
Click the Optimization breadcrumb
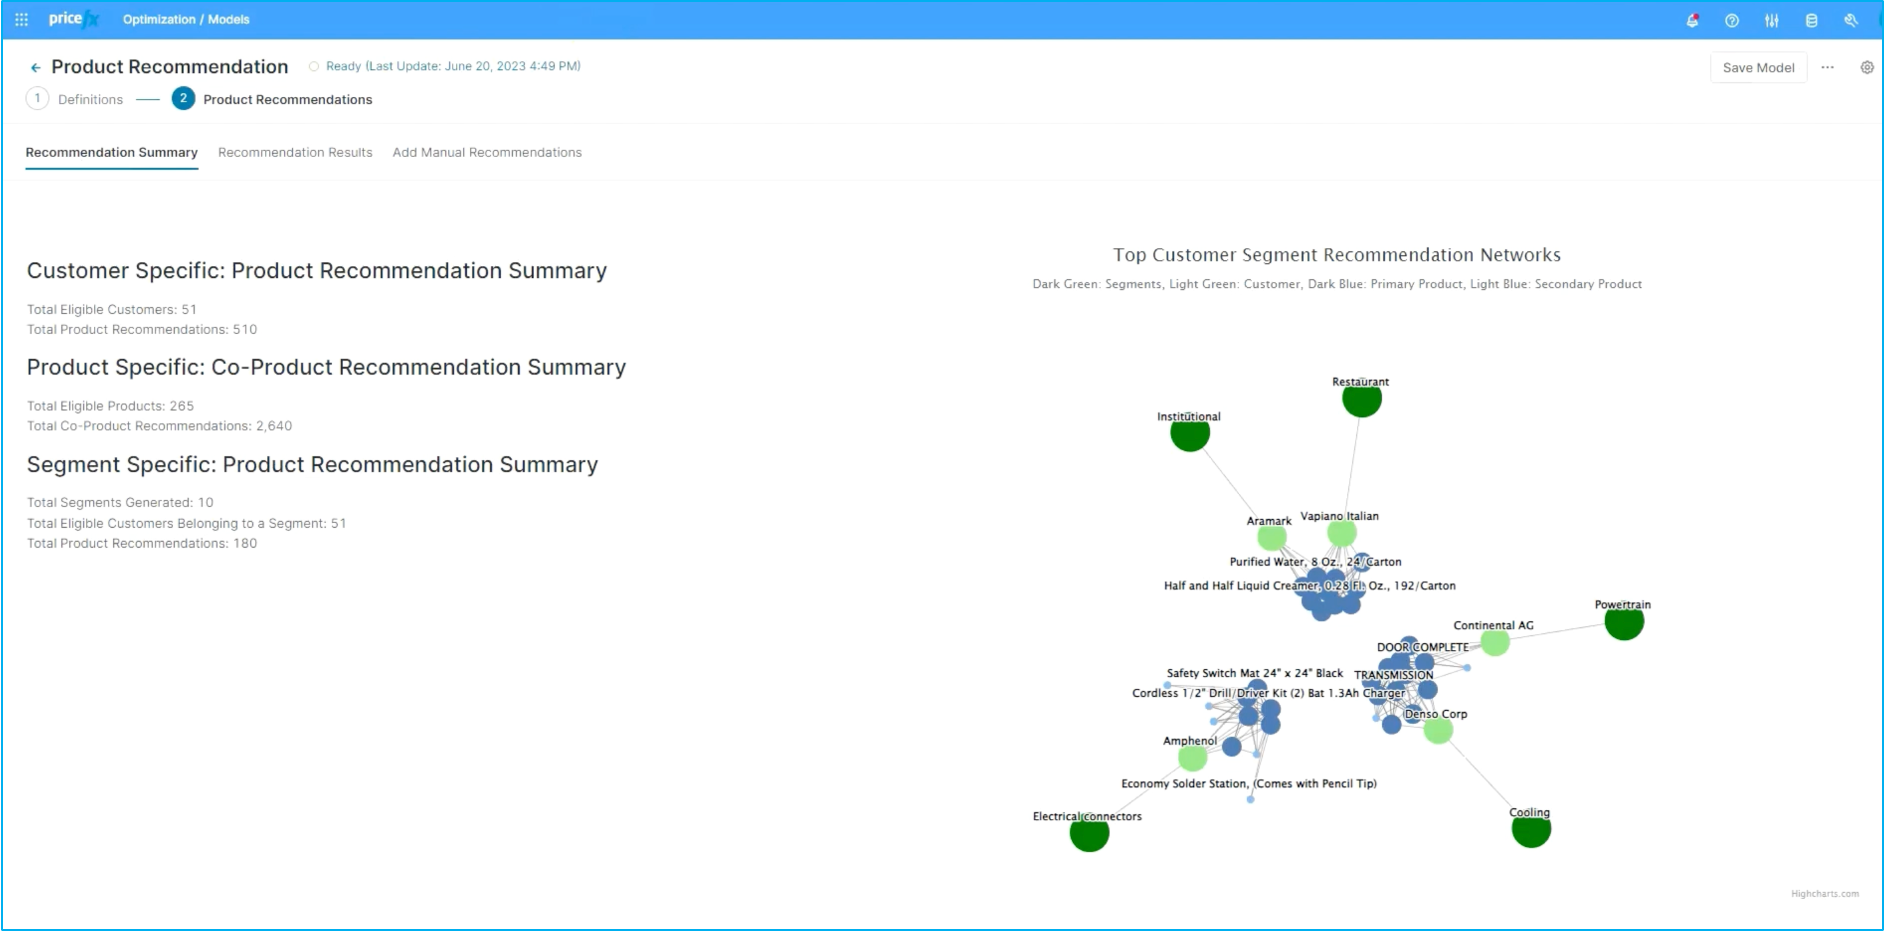point(159,20)
